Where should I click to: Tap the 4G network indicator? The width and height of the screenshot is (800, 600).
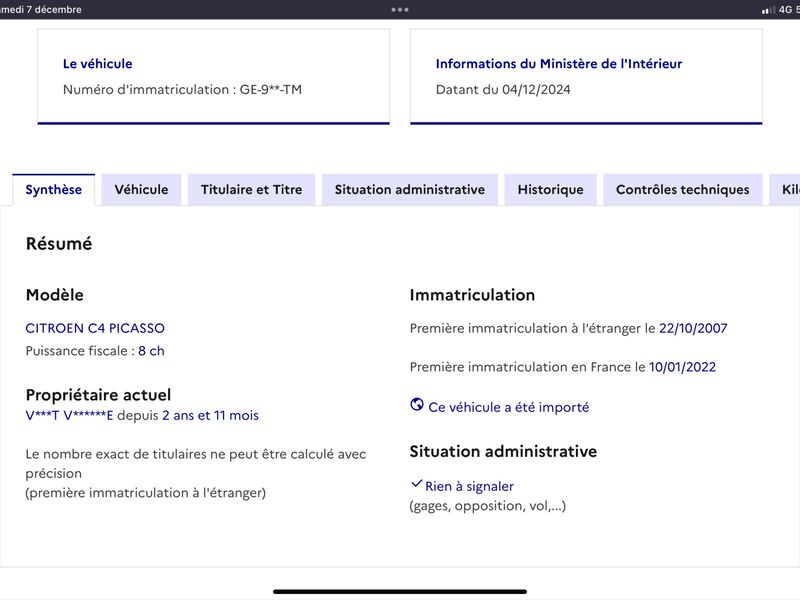785,10
